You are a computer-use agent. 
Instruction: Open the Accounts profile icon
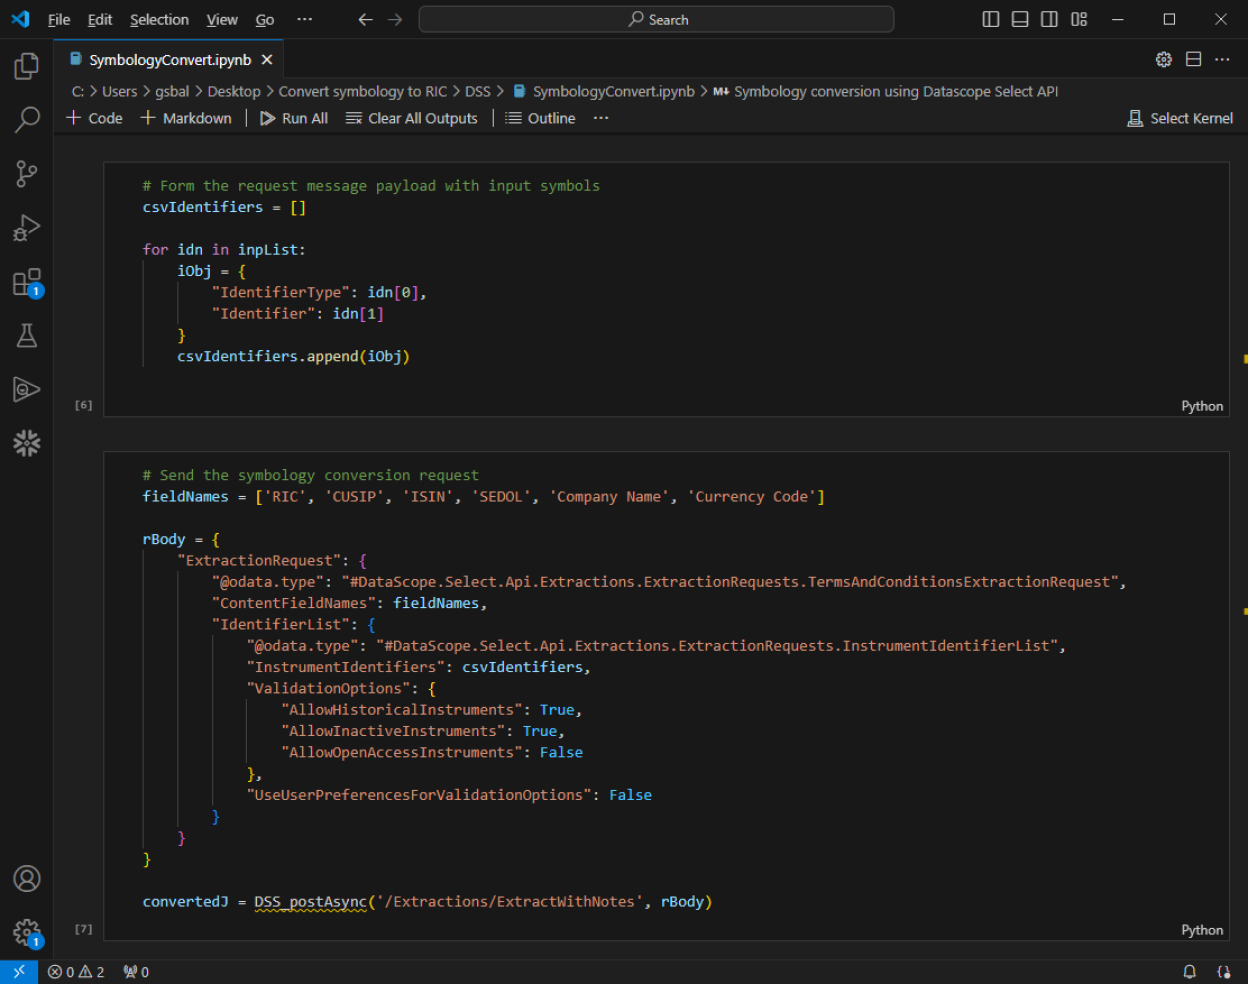27,878
